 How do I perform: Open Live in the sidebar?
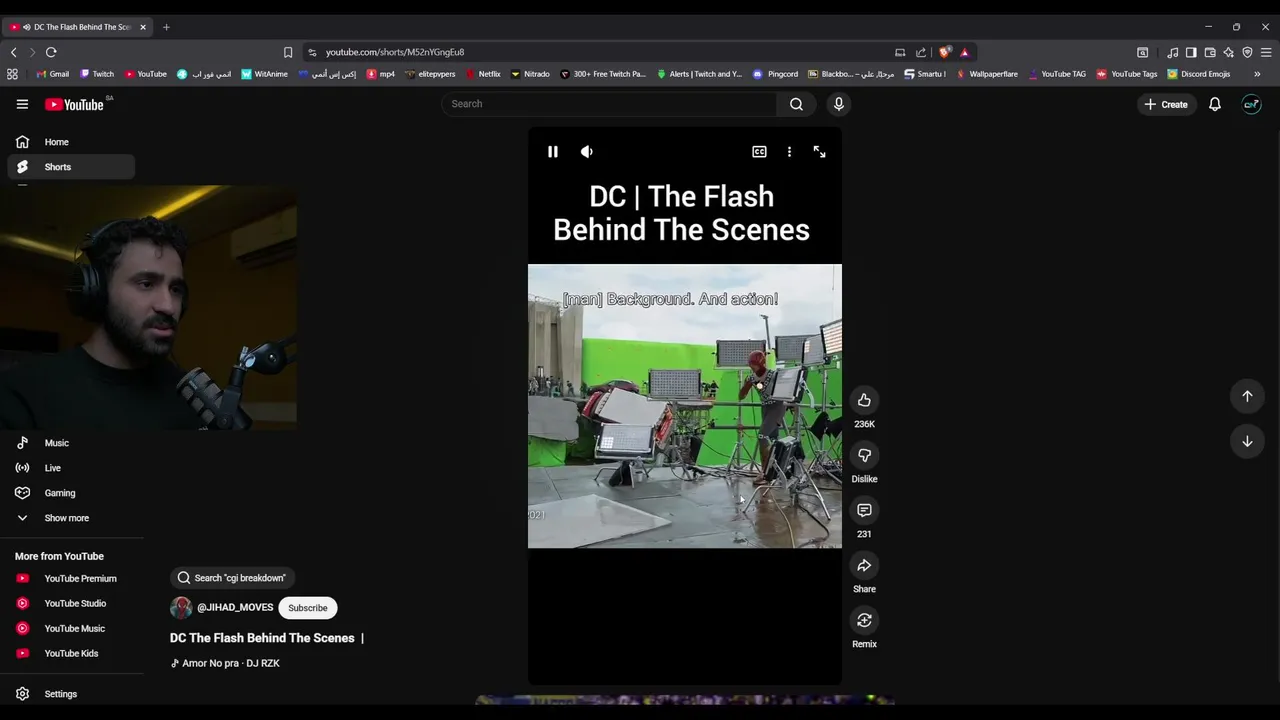[x=71, y=468]
